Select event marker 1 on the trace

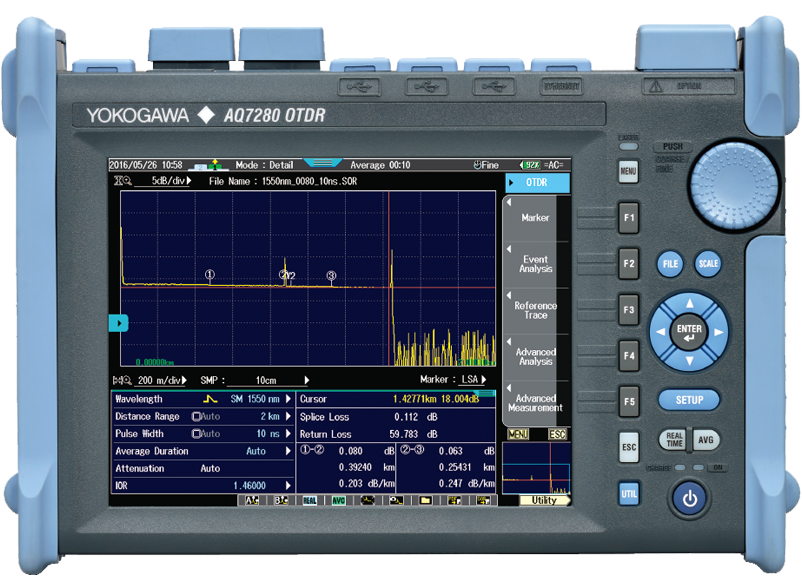[209, 274]
